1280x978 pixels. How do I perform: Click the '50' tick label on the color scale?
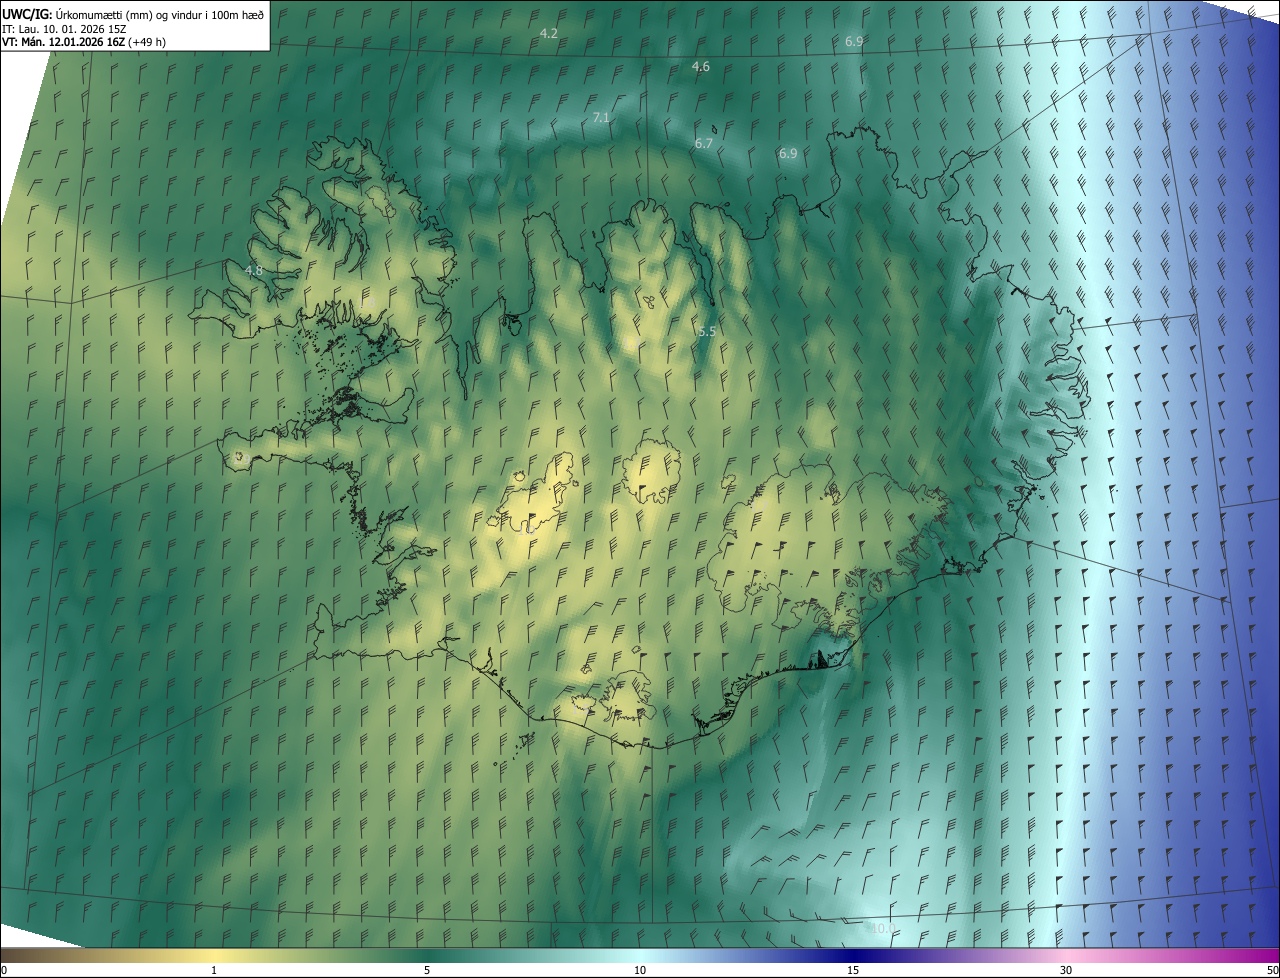coord(1272,970)
